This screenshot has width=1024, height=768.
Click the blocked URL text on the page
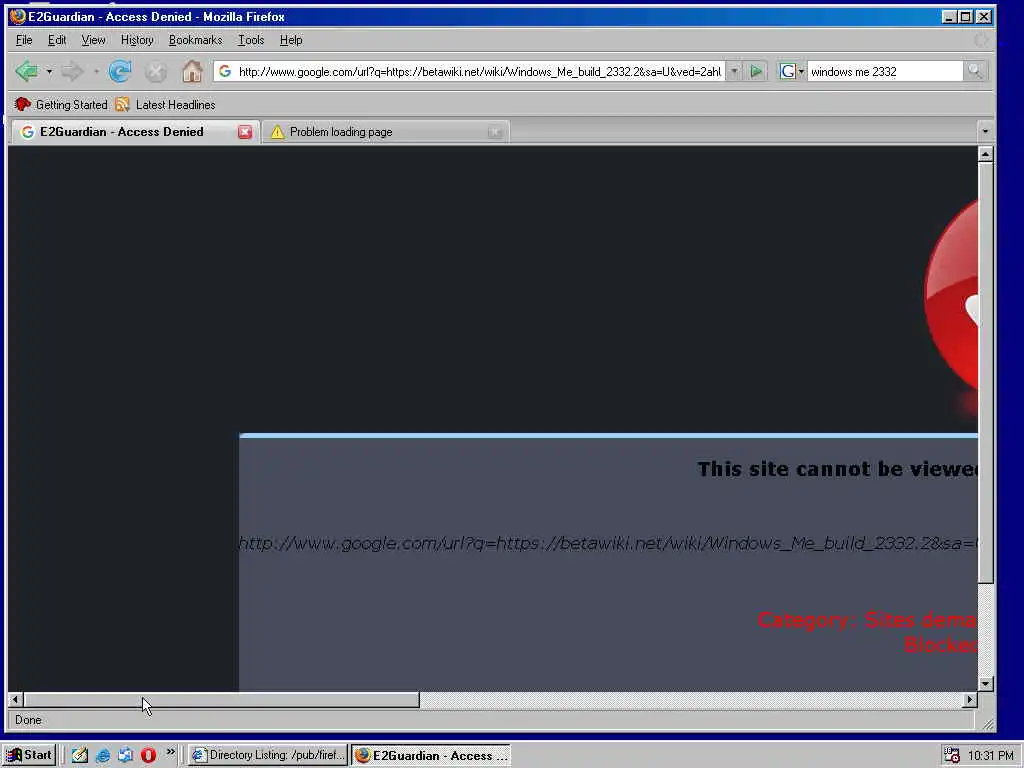(x=608, y=543)
